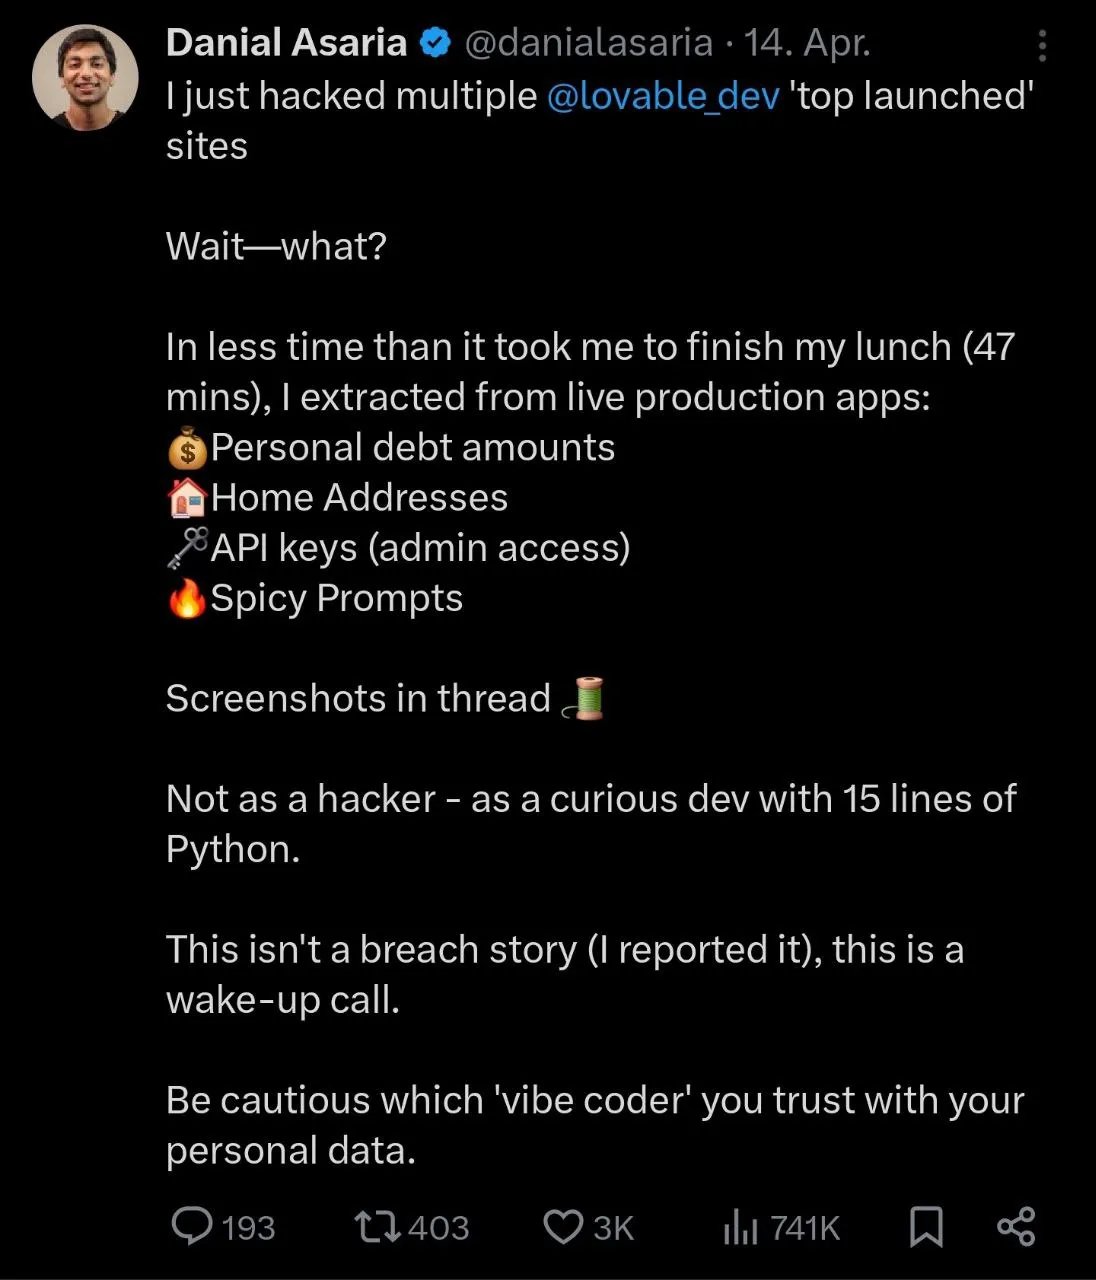
Task: Follow the @lovable_dev mention link
Action: 664,96
